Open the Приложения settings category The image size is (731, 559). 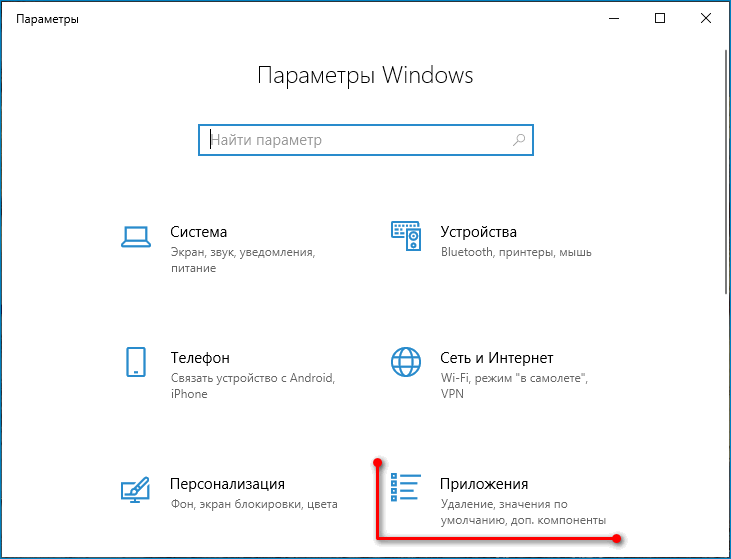(499, 501)
